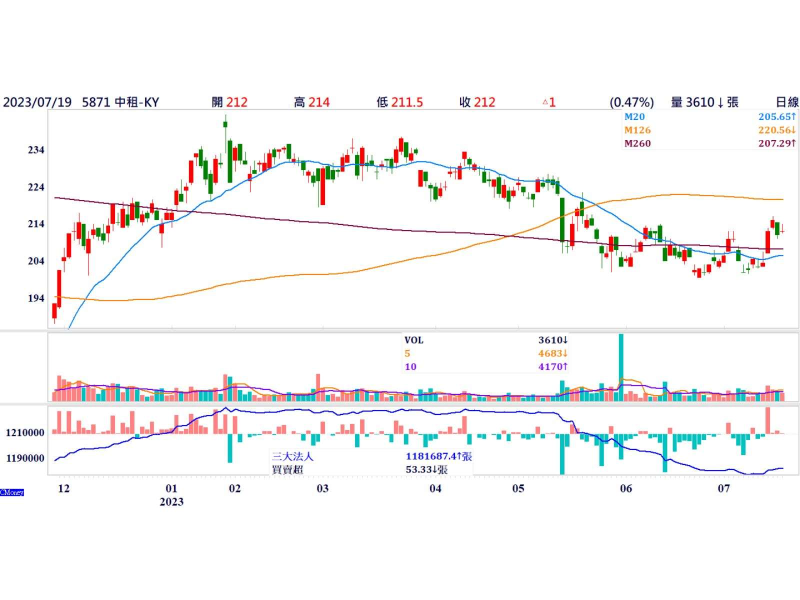Click the VOL value 3610
This screenshot has height=600, width=800.
[553, 340]
